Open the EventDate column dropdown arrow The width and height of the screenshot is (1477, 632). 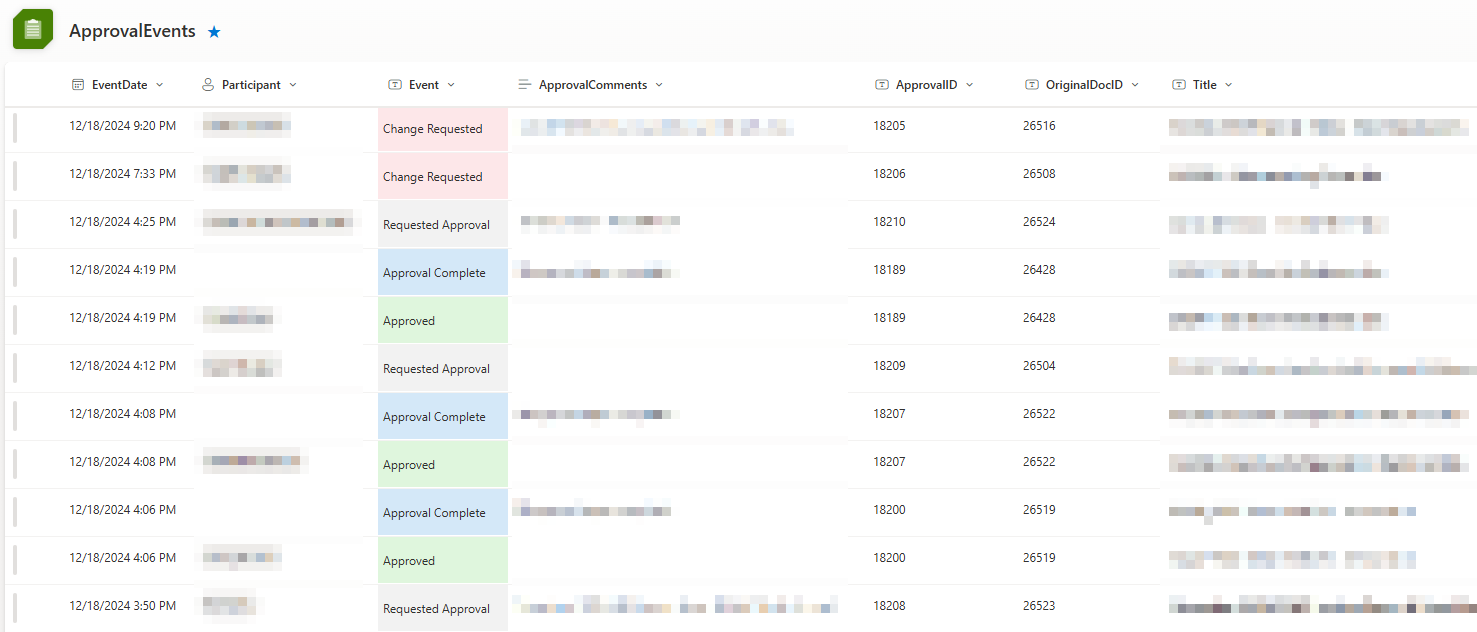160,85
